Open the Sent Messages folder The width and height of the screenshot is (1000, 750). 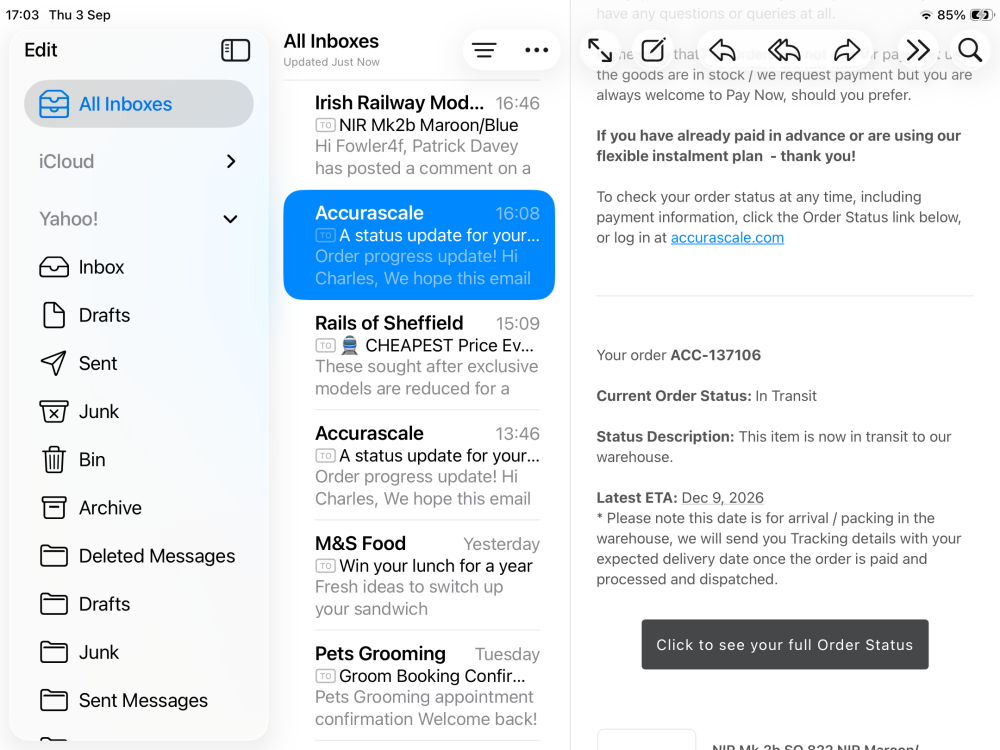[x=138, y=700]
